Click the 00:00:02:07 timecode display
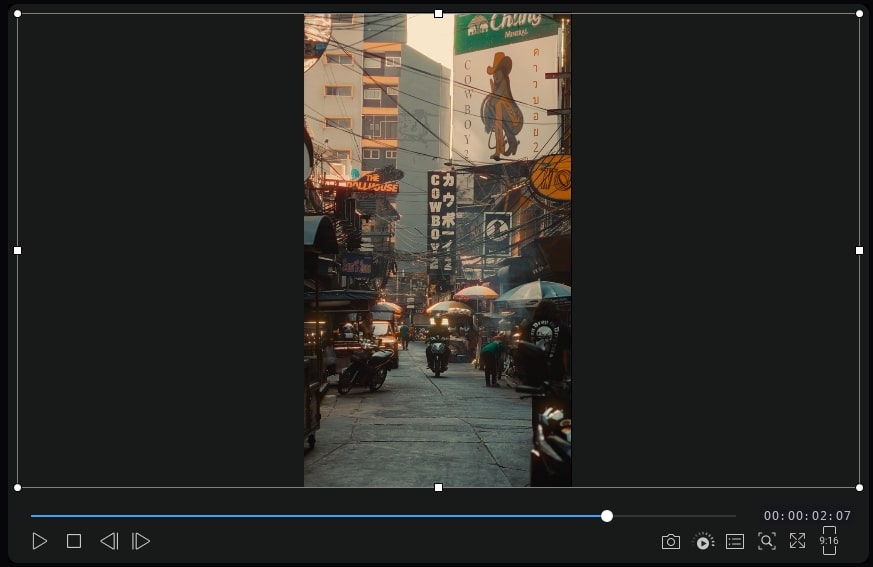 (x=807, y=516)
